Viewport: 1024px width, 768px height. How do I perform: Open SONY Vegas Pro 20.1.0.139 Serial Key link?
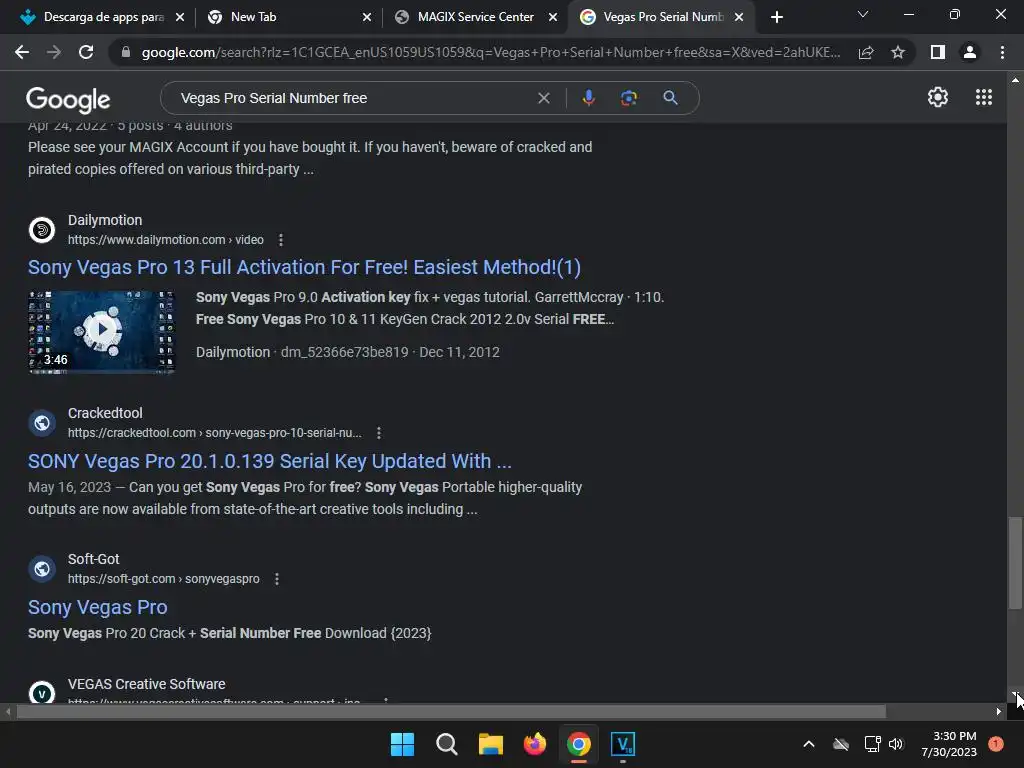coord(270,461)
